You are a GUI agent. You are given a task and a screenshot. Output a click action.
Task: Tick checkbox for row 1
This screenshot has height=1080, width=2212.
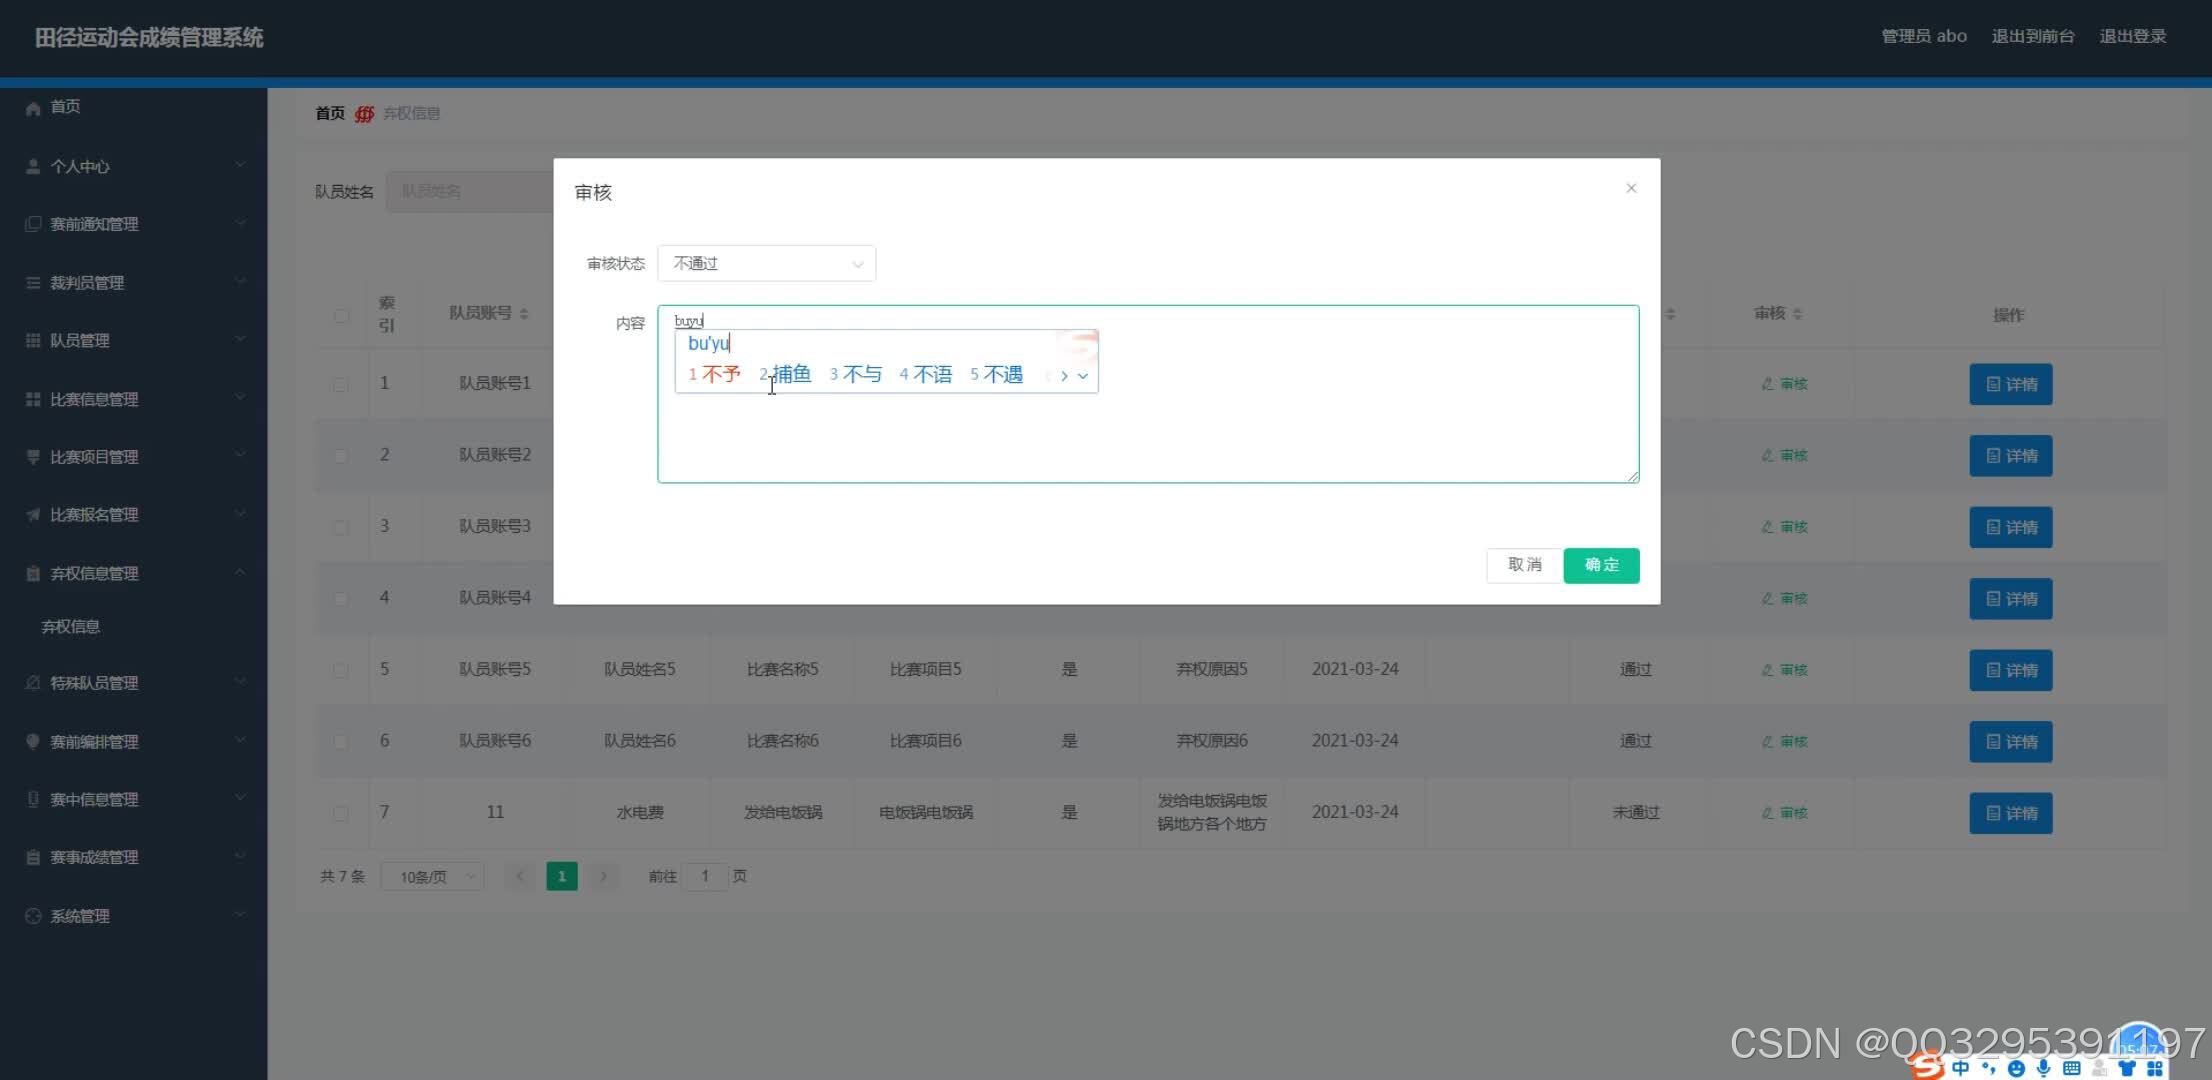341,384
